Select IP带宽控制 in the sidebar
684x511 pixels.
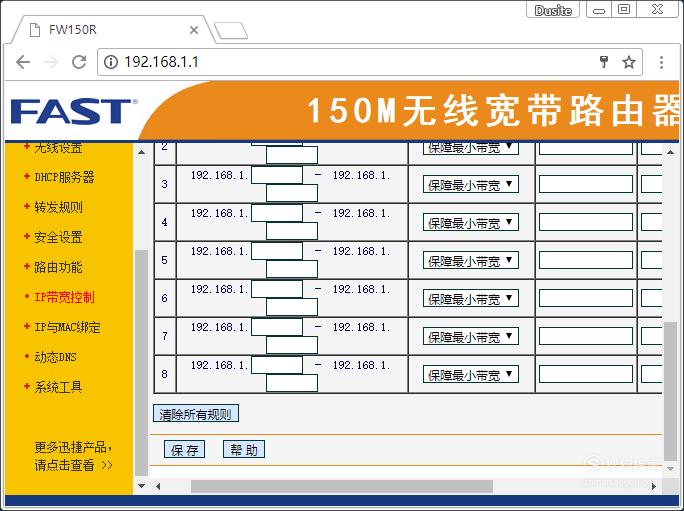point(64,297)
